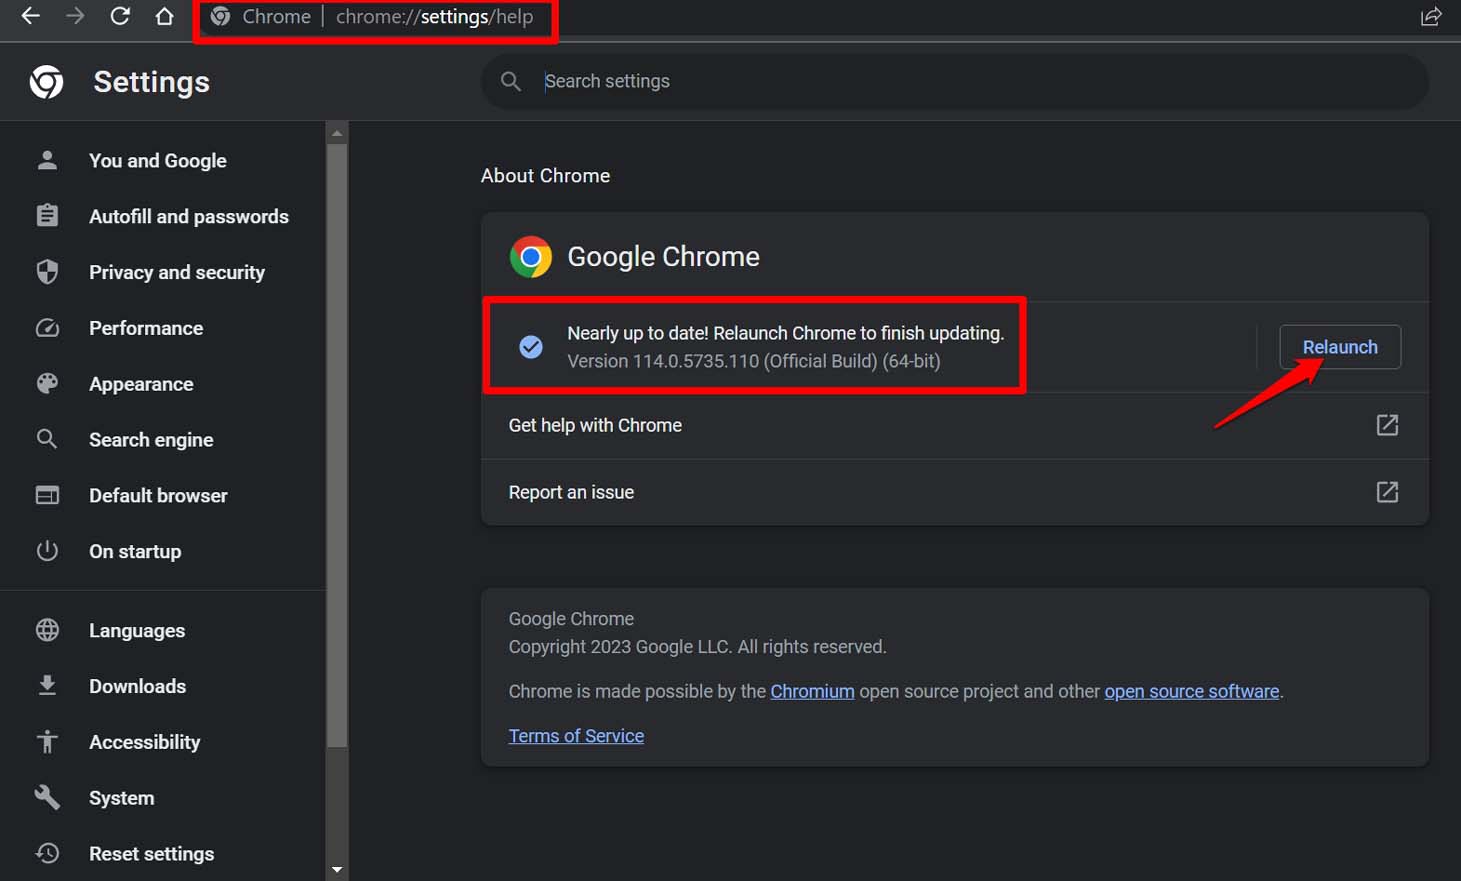Click the Appearance palette icon
The width and height of the screenshot is (1461, 881).
point(47,383)
